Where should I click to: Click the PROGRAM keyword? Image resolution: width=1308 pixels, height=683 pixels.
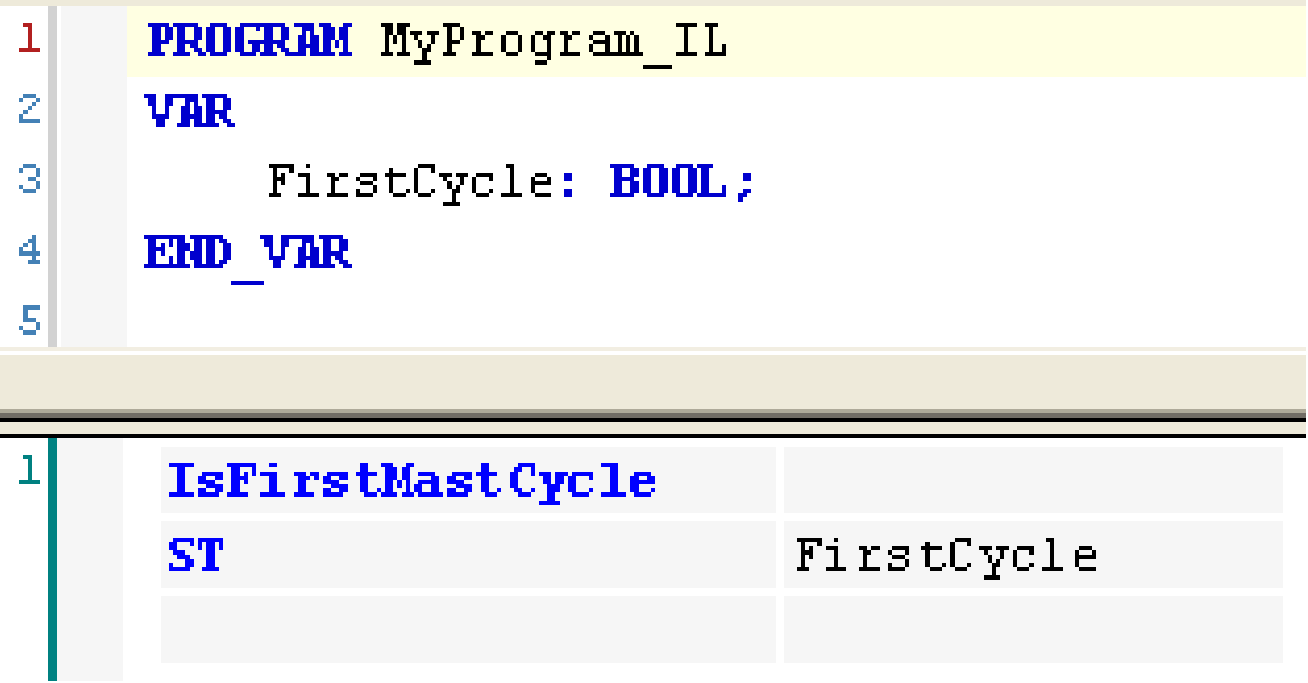249,41
